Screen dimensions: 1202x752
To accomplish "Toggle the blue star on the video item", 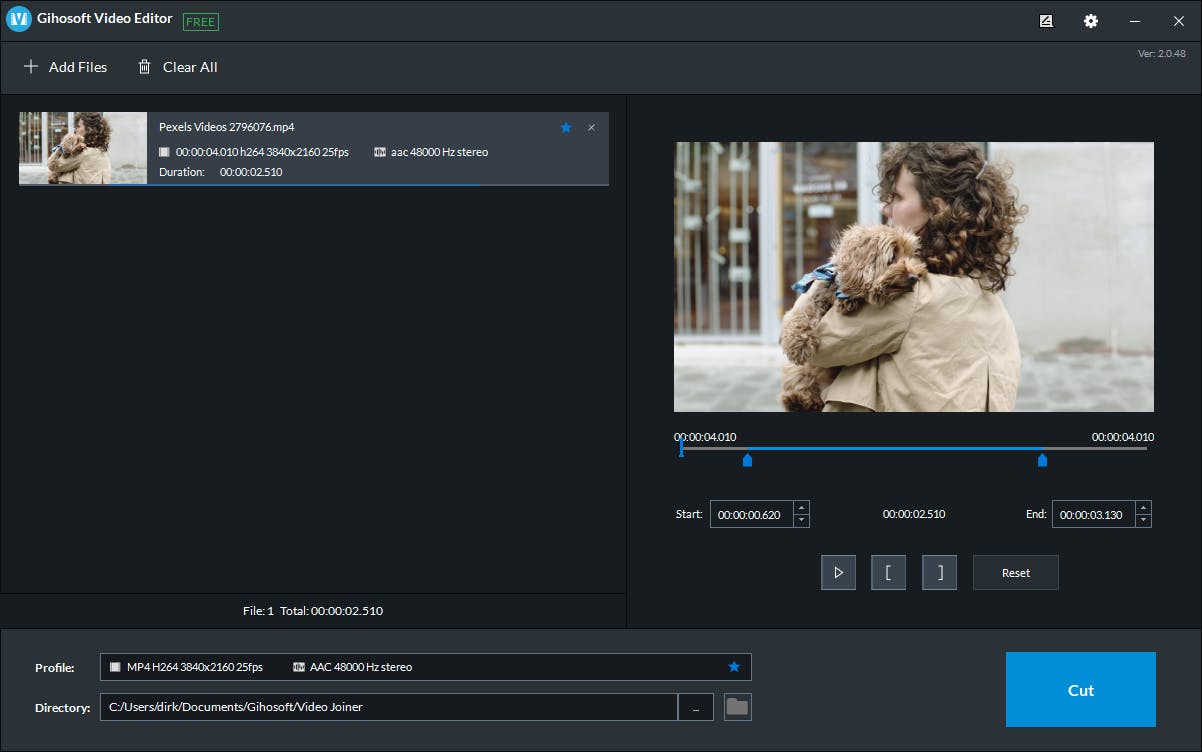I will point(566,128).
